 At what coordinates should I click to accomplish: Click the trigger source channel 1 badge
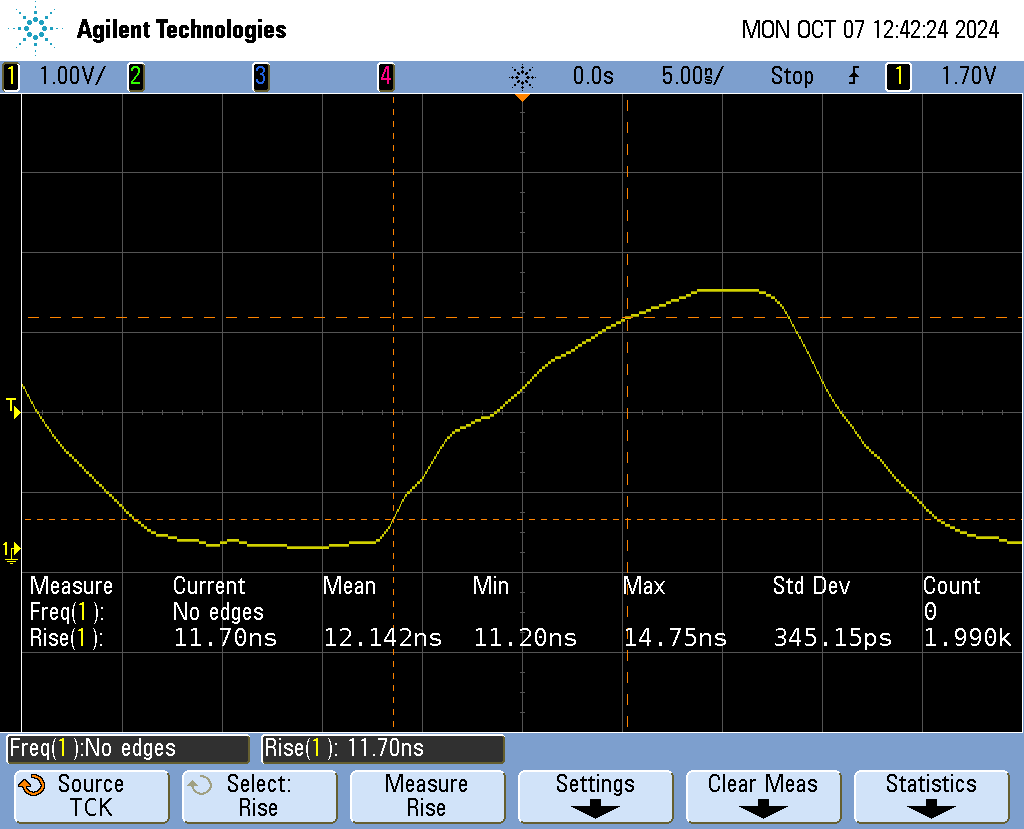[x=898, y=76]
